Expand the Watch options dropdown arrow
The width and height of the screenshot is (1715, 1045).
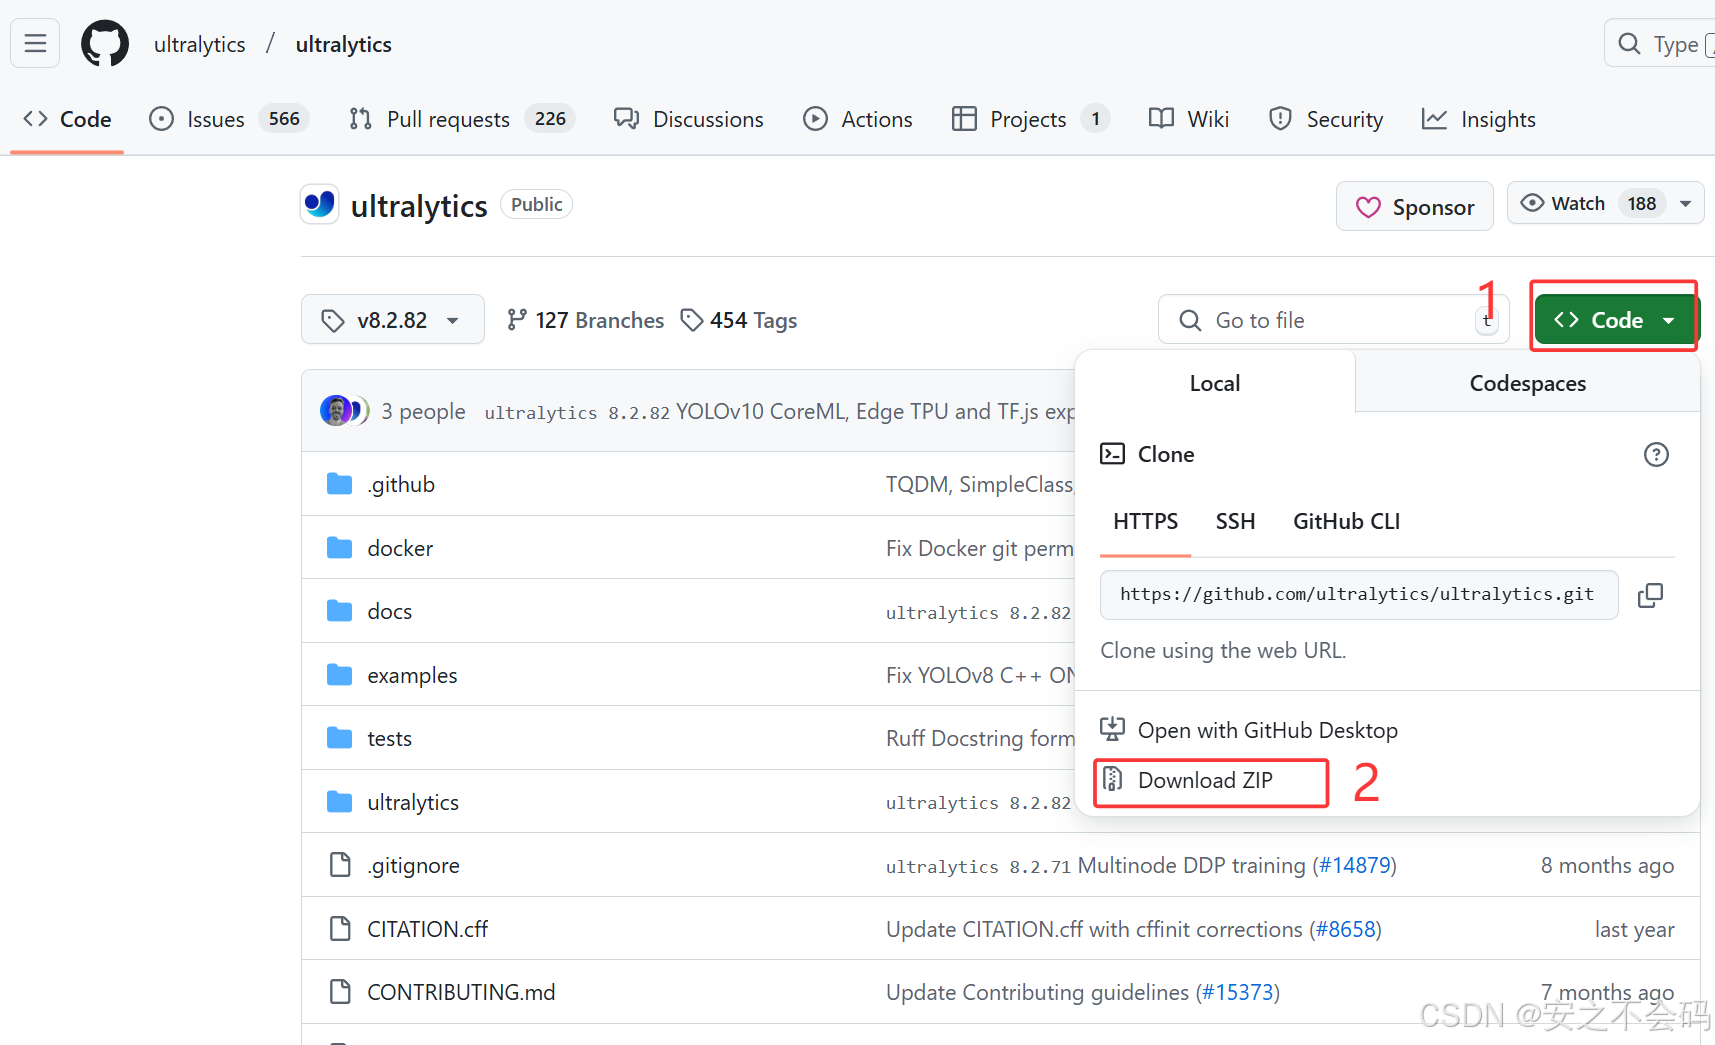(1686, 204)
